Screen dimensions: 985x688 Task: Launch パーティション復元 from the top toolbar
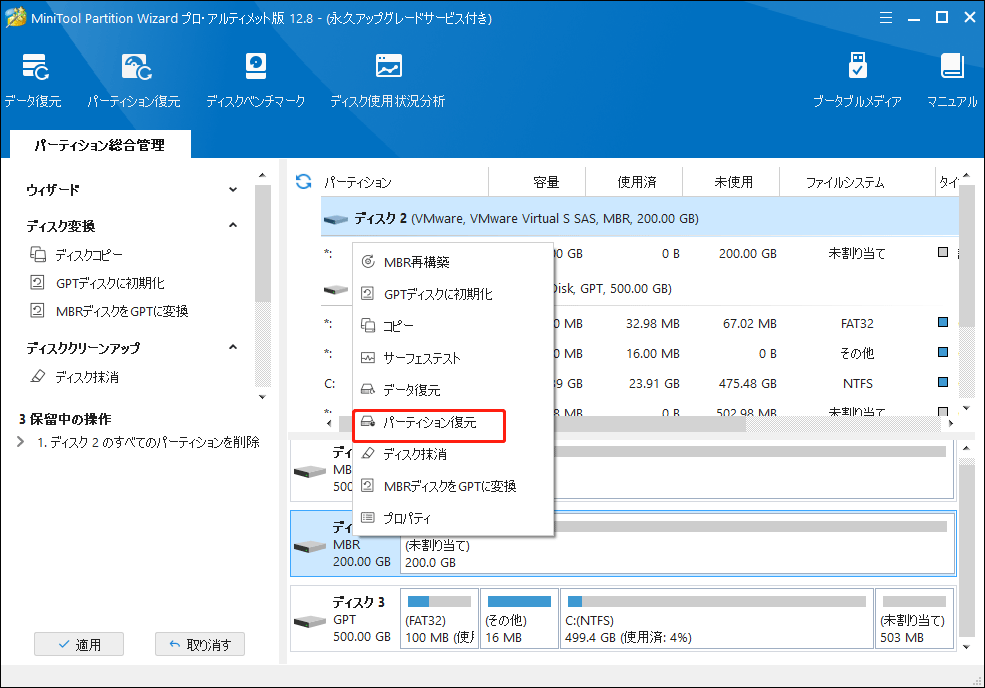pyautogui.click(x=133, y=80)
